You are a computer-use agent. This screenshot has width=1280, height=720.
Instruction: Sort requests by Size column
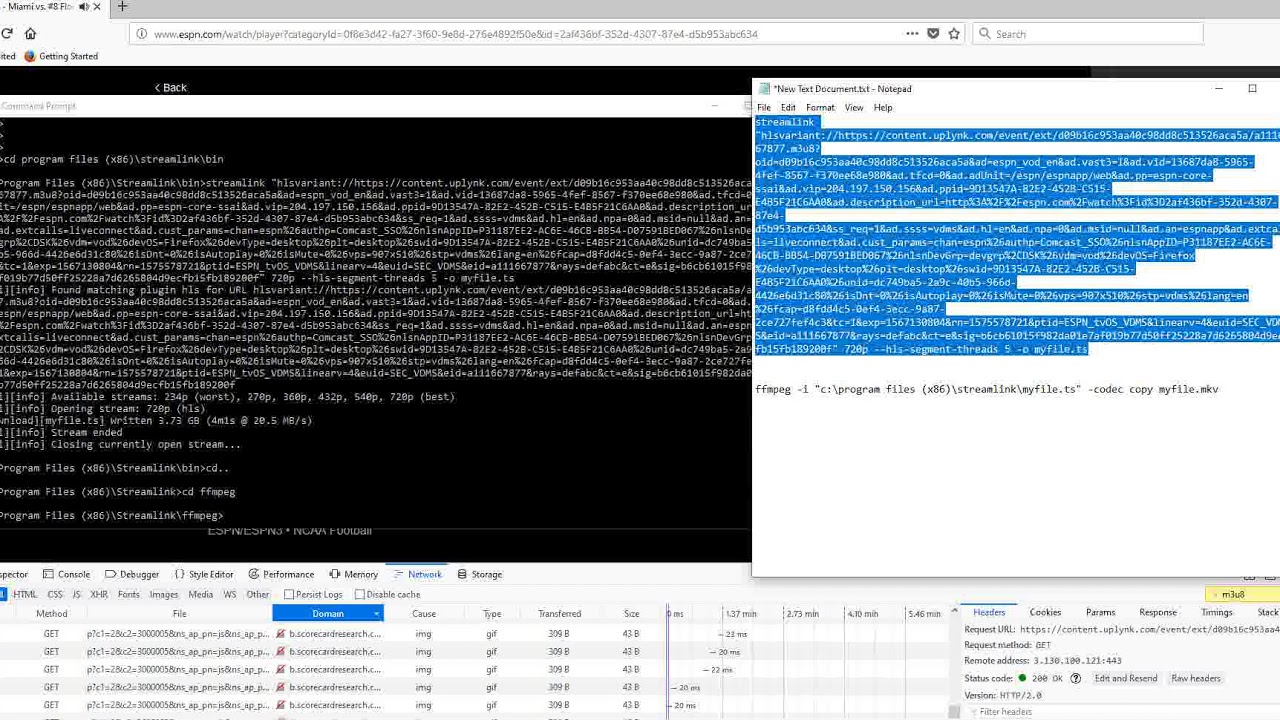(x=631, y=614)
